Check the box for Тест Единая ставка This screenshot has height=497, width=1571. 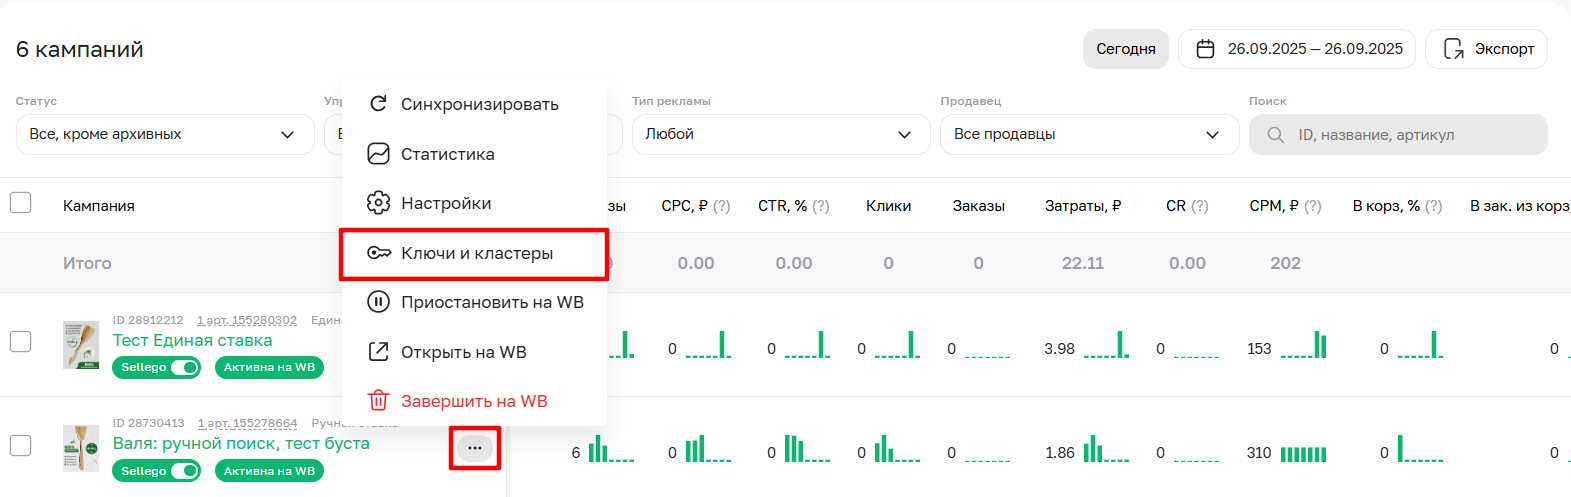pos(21,341)
